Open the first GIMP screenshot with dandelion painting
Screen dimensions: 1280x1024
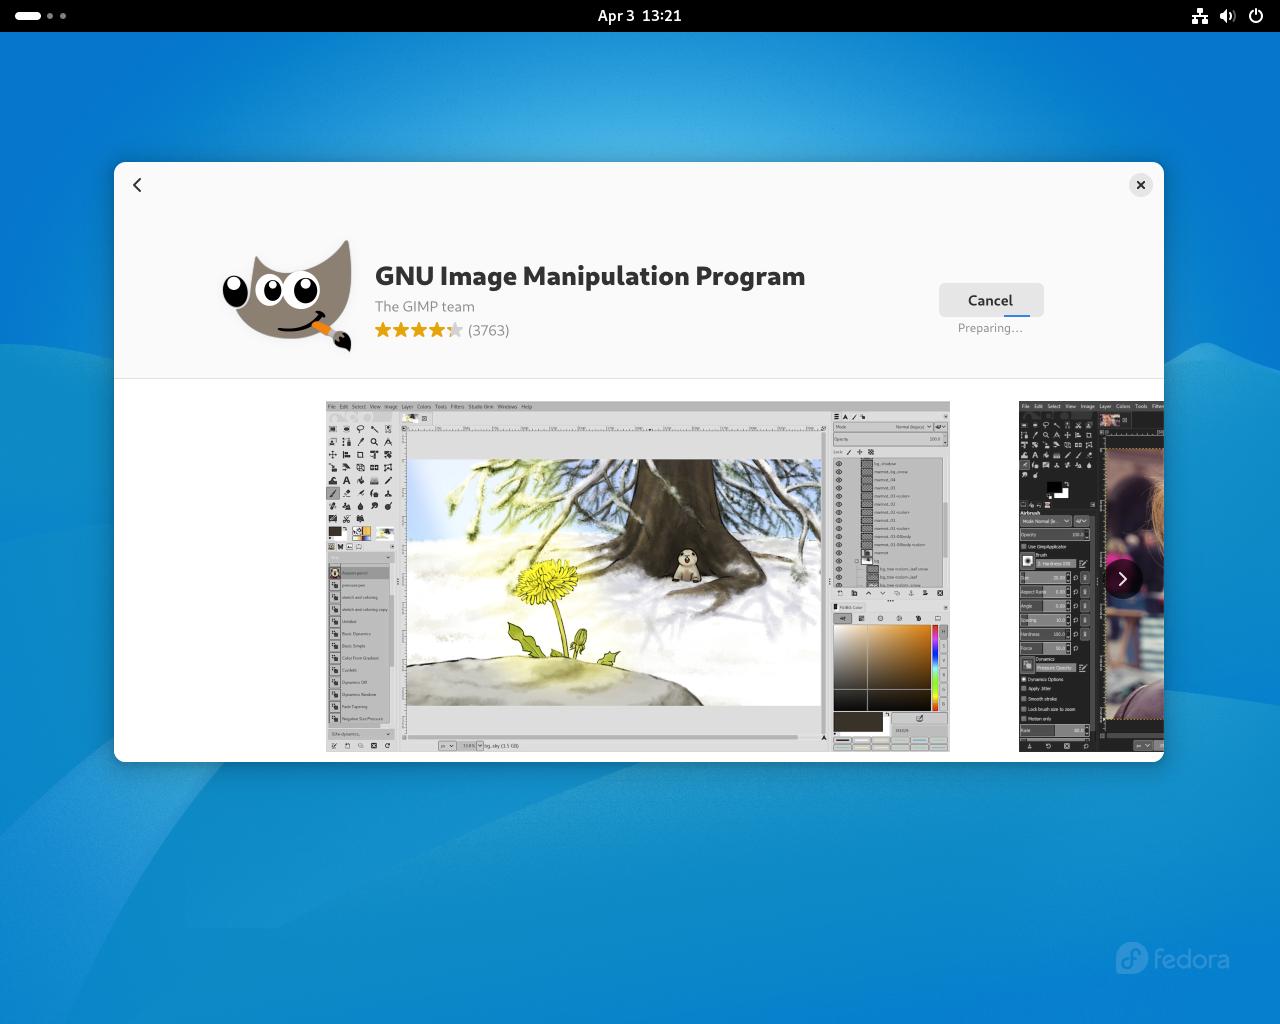[x=638, y=576]
